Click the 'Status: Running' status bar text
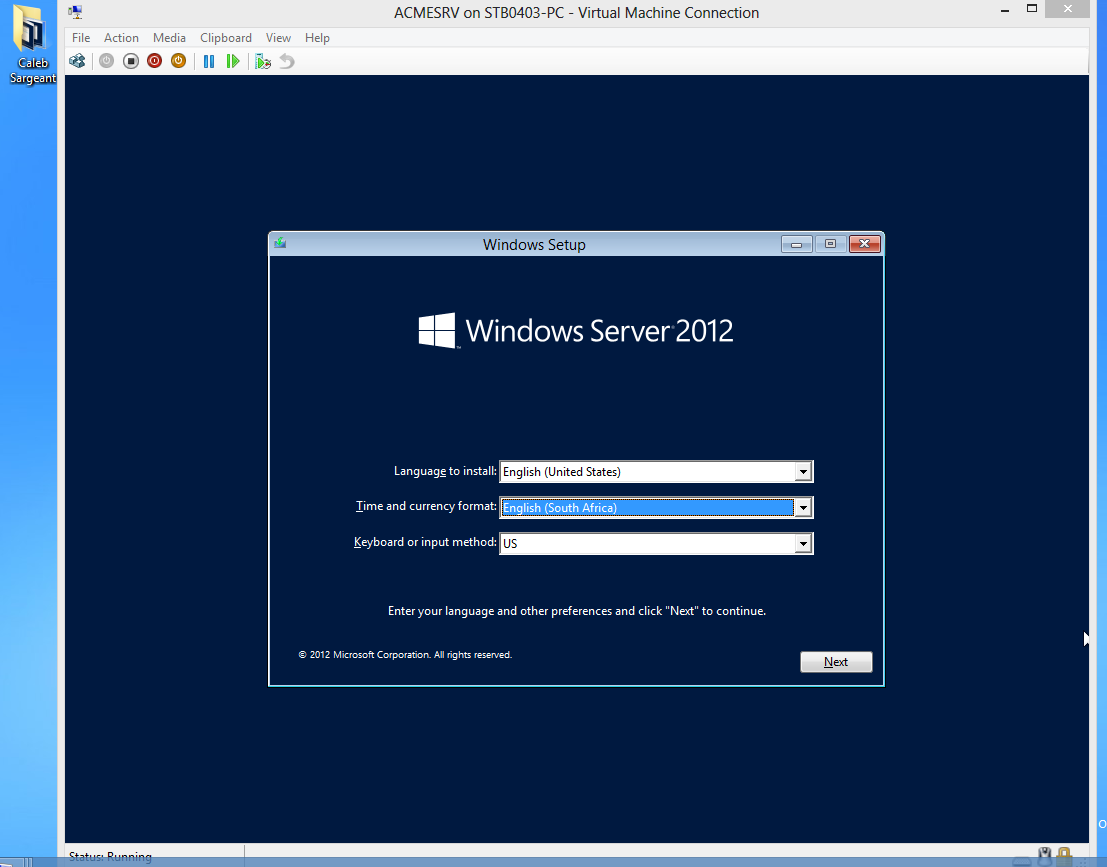The width and height of the screenshot is (1107, 867). pos(110,856)
